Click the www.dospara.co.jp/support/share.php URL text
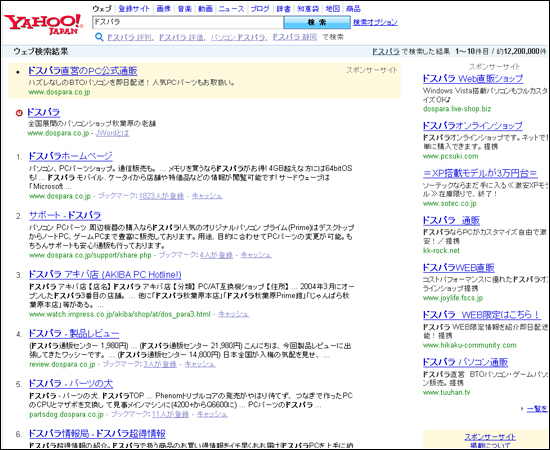The width and height of the screenshot is (550, 450). [x=90, y=255]
